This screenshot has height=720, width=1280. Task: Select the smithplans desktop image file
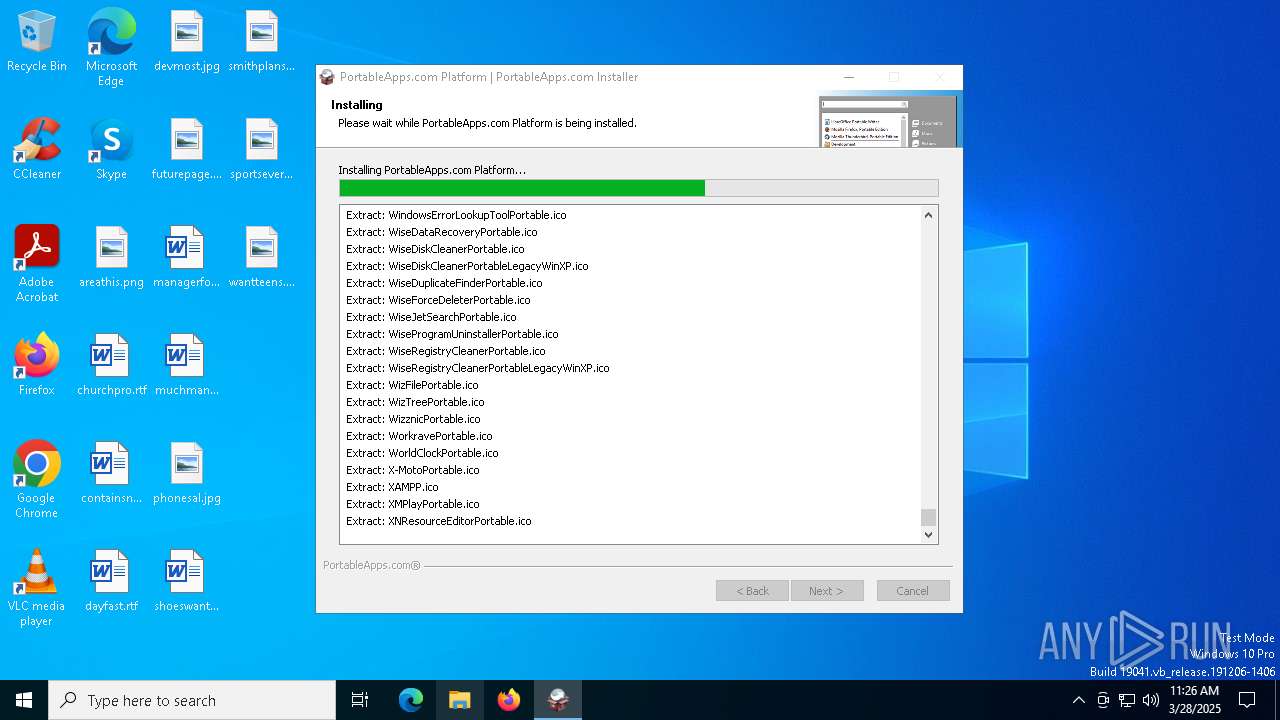pos(261,42)
